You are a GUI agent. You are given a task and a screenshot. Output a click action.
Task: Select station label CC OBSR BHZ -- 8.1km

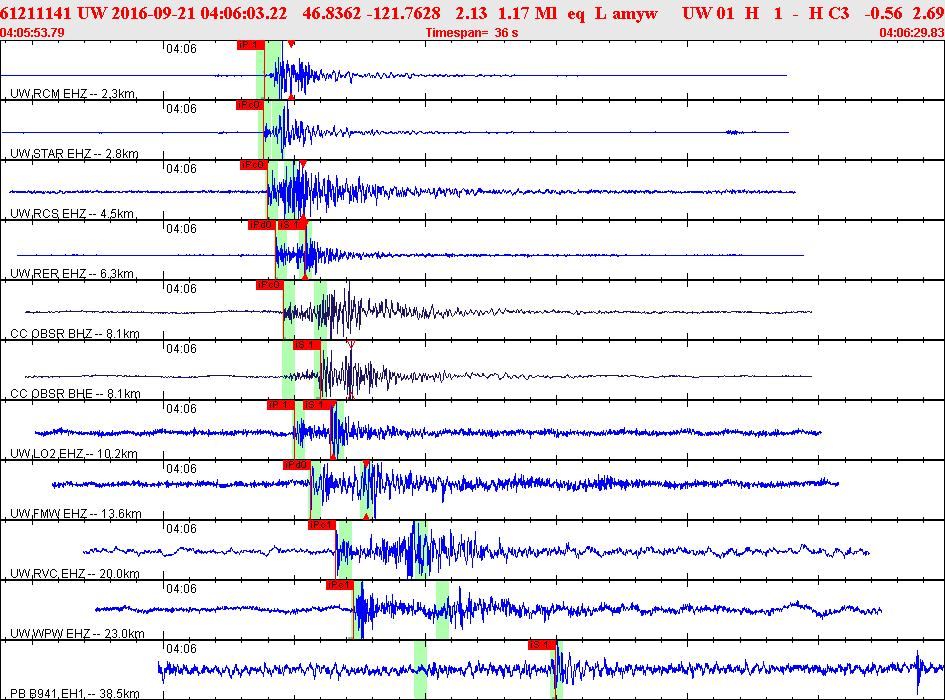[x=75, y=333]
